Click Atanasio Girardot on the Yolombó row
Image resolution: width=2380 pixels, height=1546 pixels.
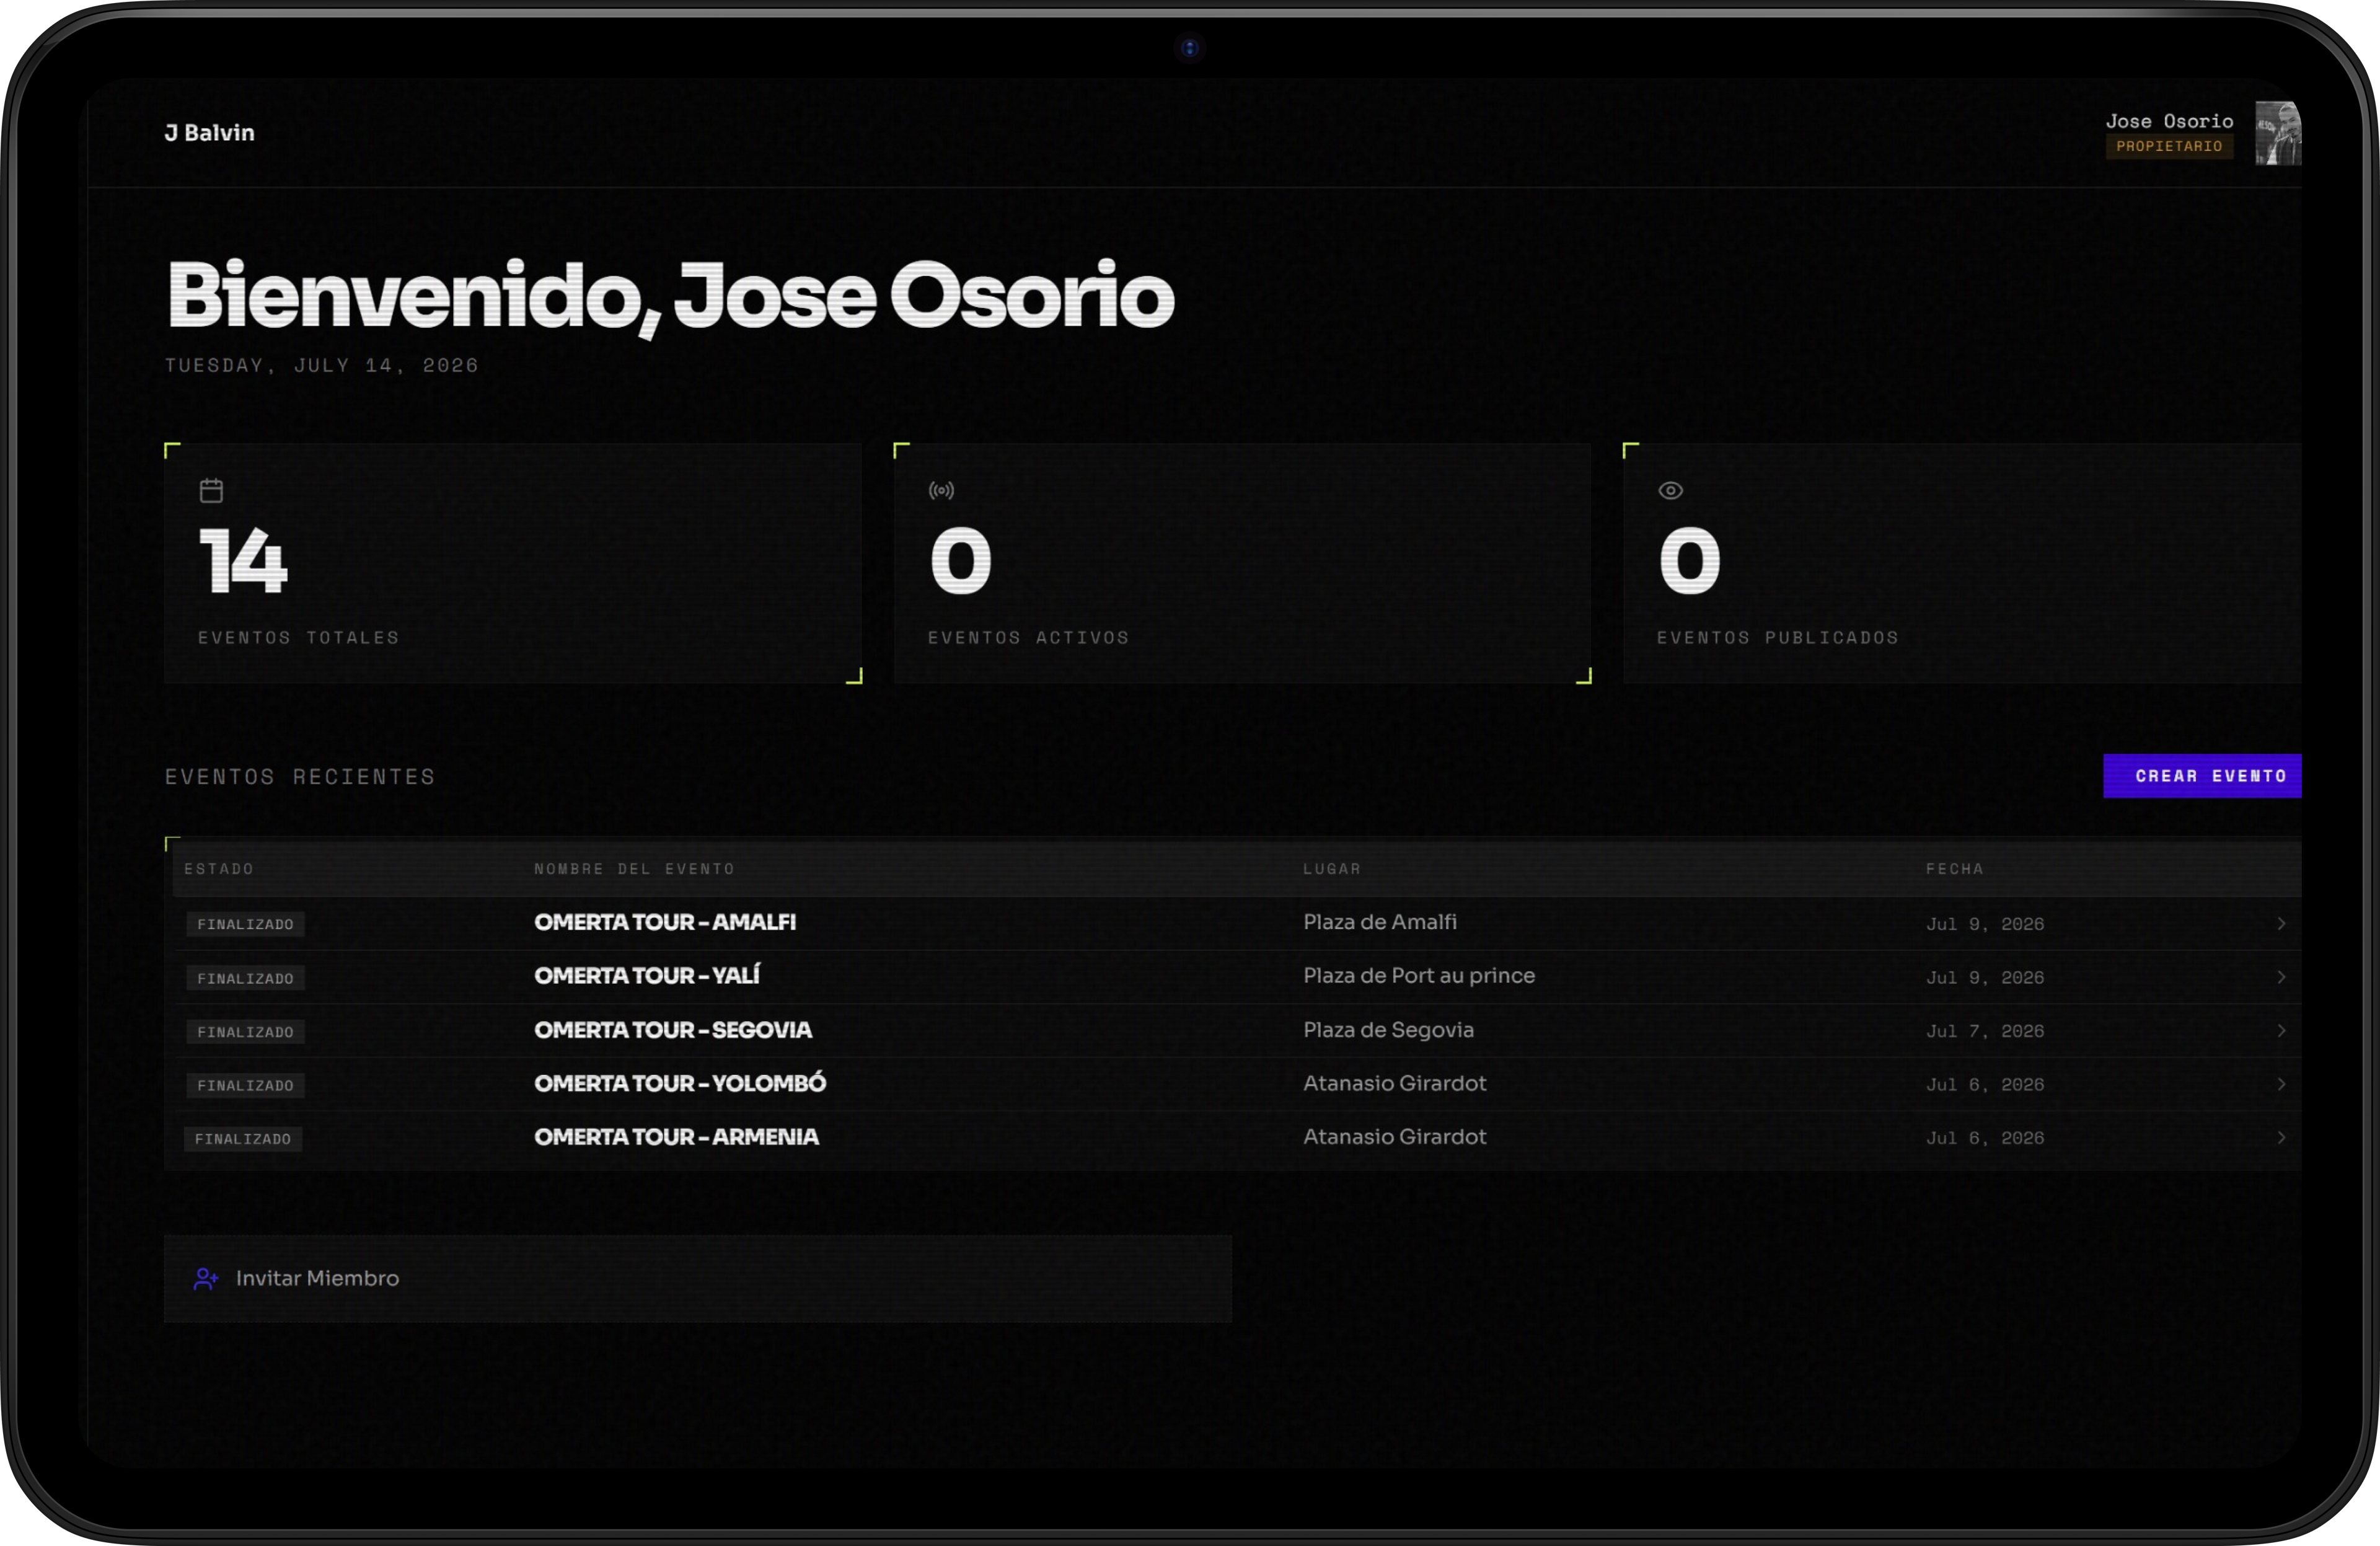pos(1394,1083)
